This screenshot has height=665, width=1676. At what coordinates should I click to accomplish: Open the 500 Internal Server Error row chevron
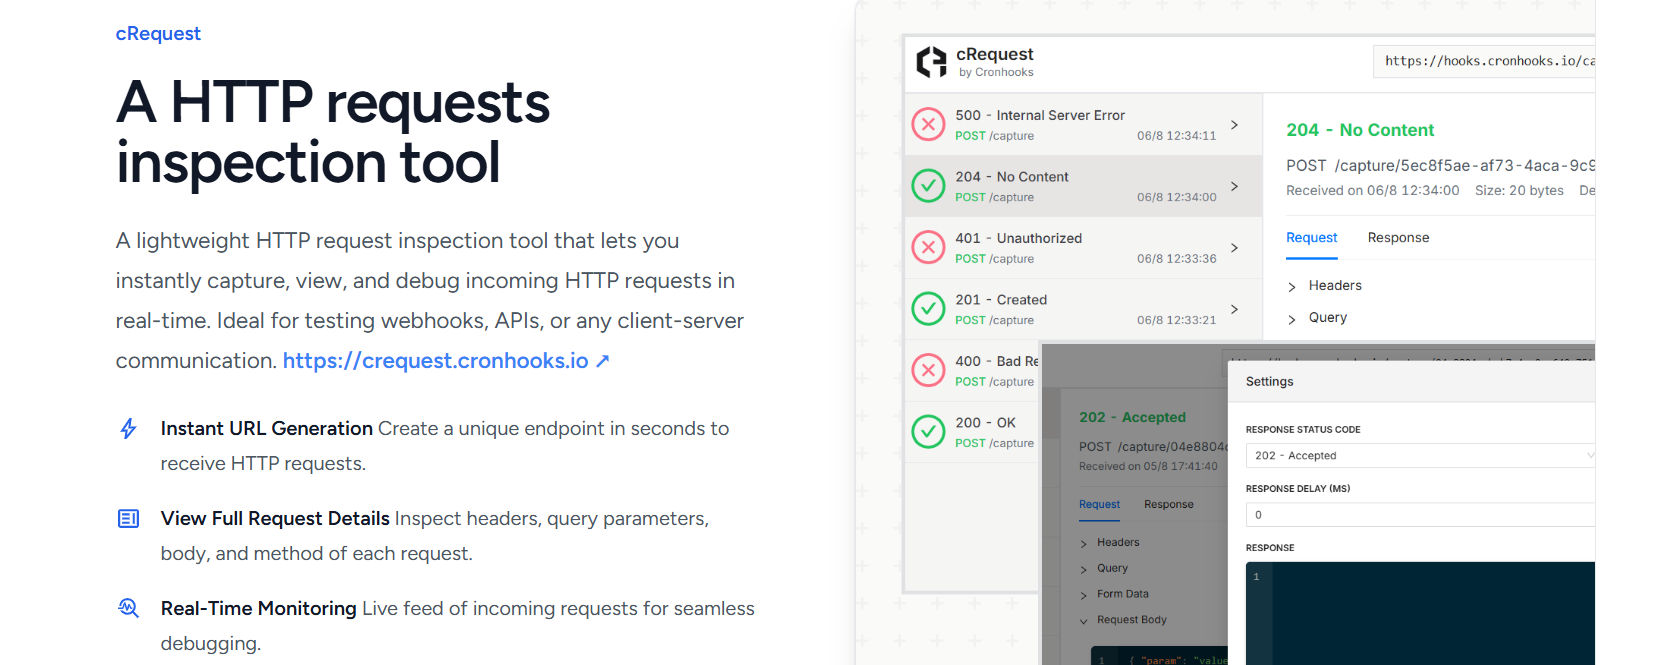(1235, 125)
